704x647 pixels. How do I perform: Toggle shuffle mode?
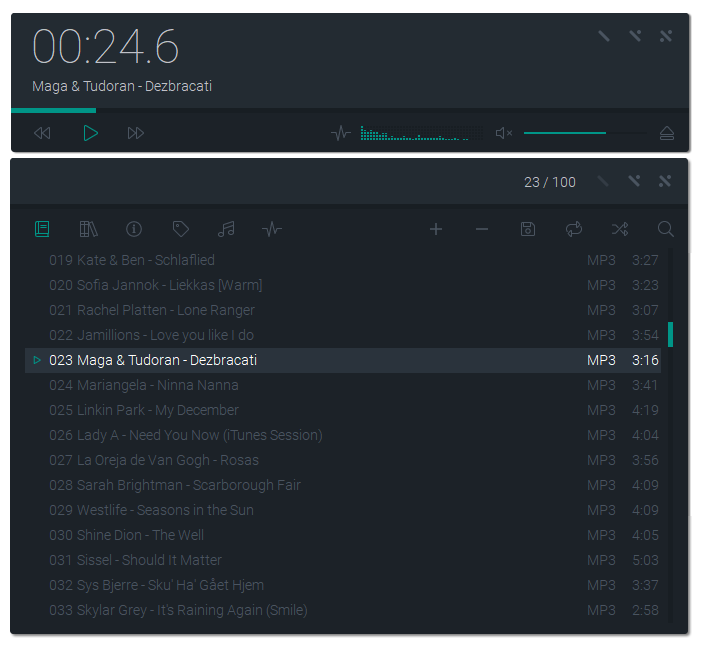coord(620,229)
